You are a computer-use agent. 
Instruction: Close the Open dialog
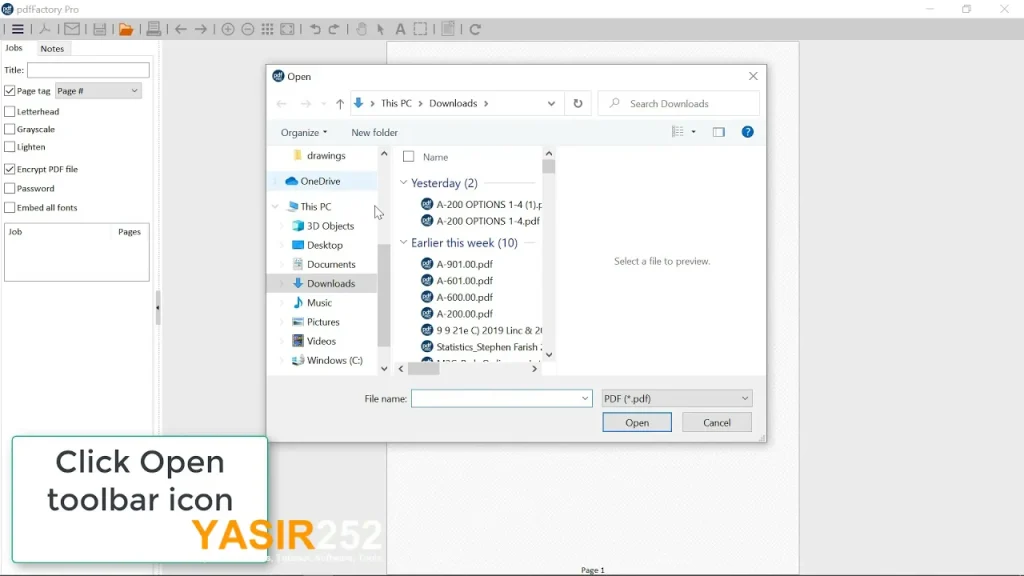753,76
